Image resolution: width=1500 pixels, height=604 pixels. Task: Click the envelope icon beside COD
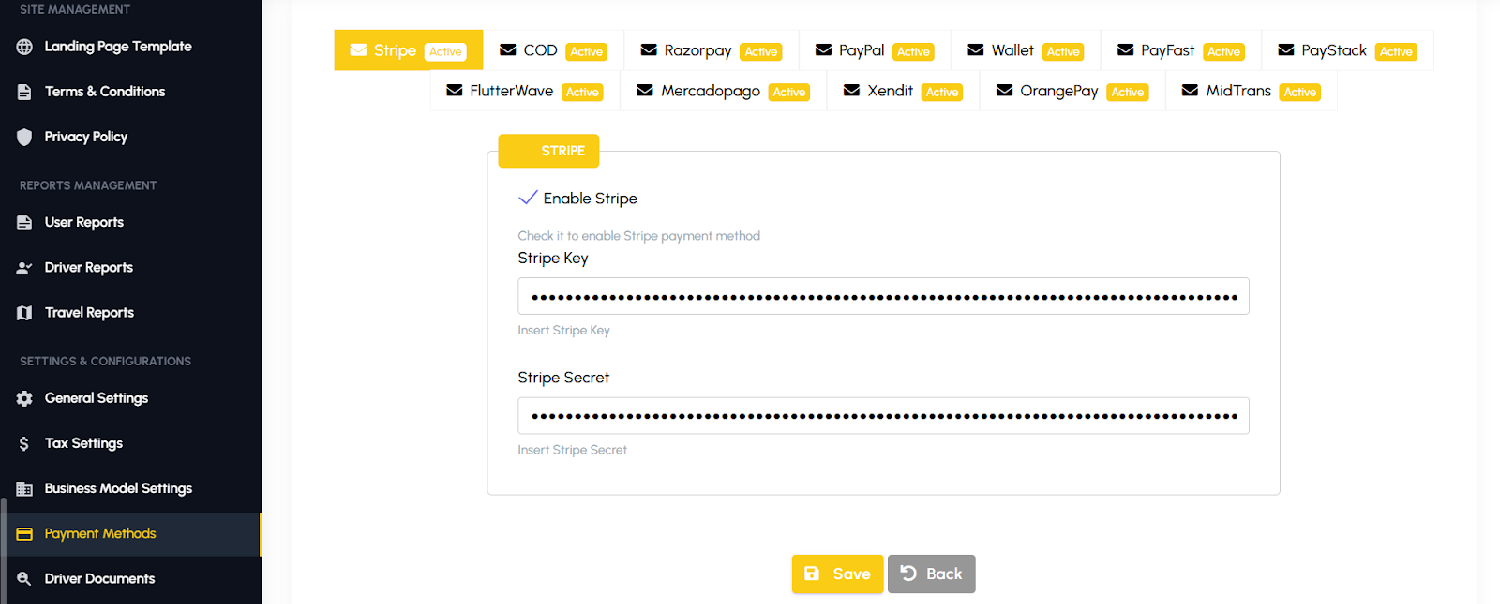tap(508, 50)
